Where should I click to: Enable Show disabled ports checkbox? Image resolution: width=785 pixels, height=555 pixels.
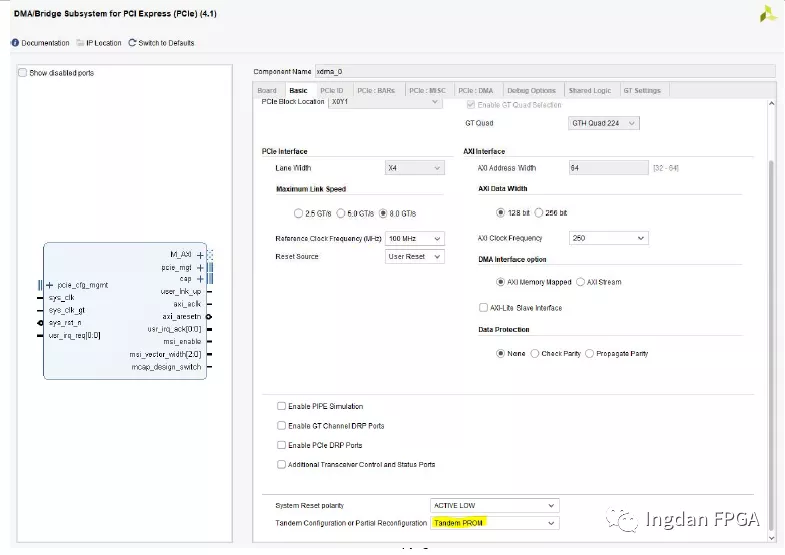(x=23, y=73)
